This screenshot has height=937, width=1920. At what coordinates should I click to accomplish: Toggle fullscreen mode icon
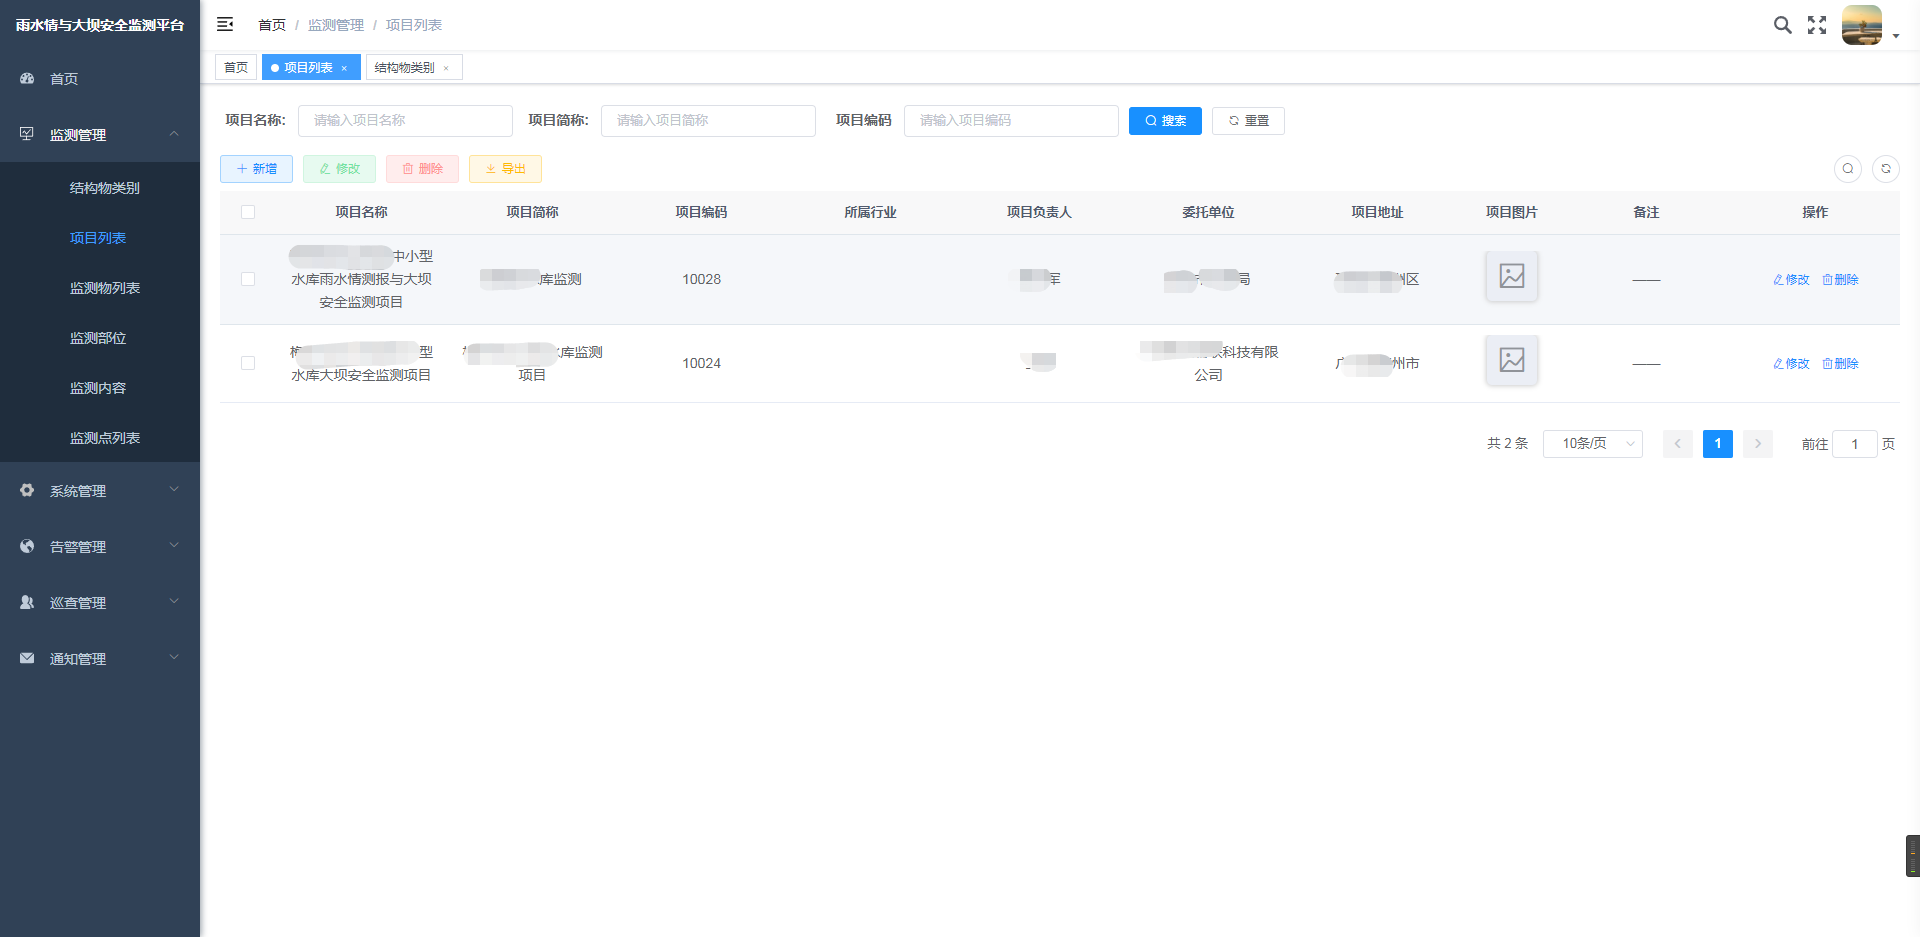(1817, 25)
